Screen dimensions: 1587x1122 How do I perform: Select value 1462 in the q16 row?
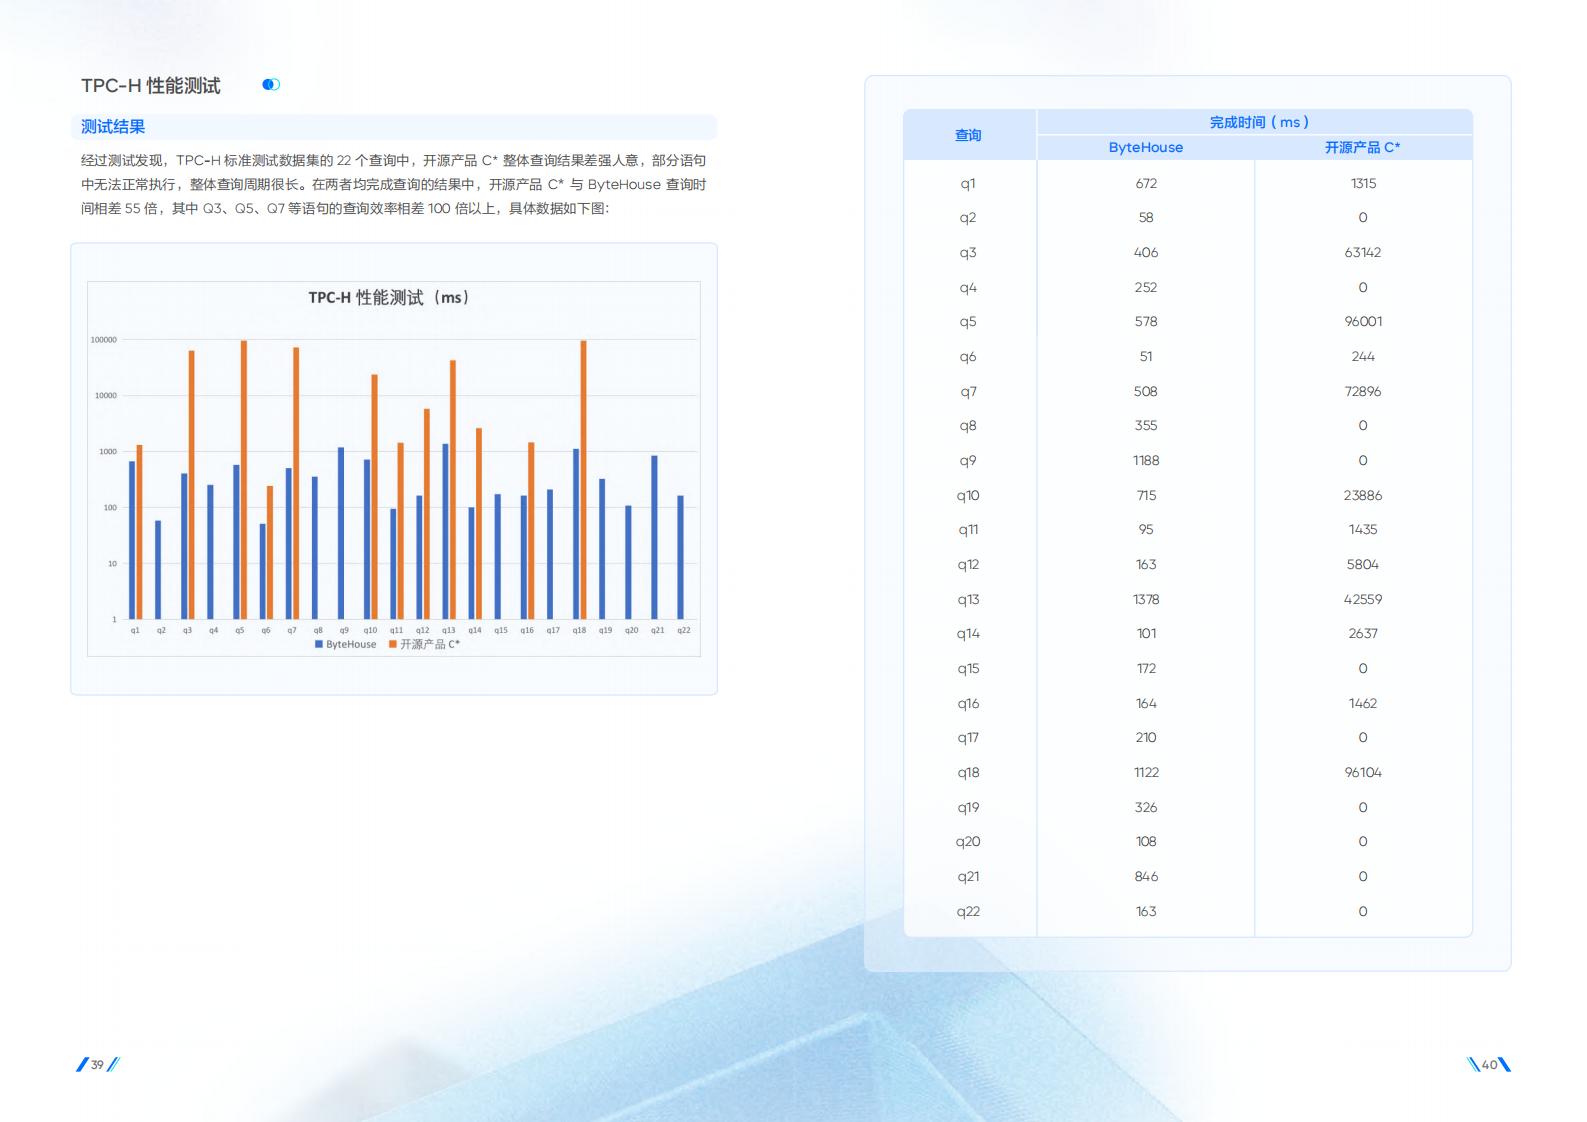[x=1363, y=703]
